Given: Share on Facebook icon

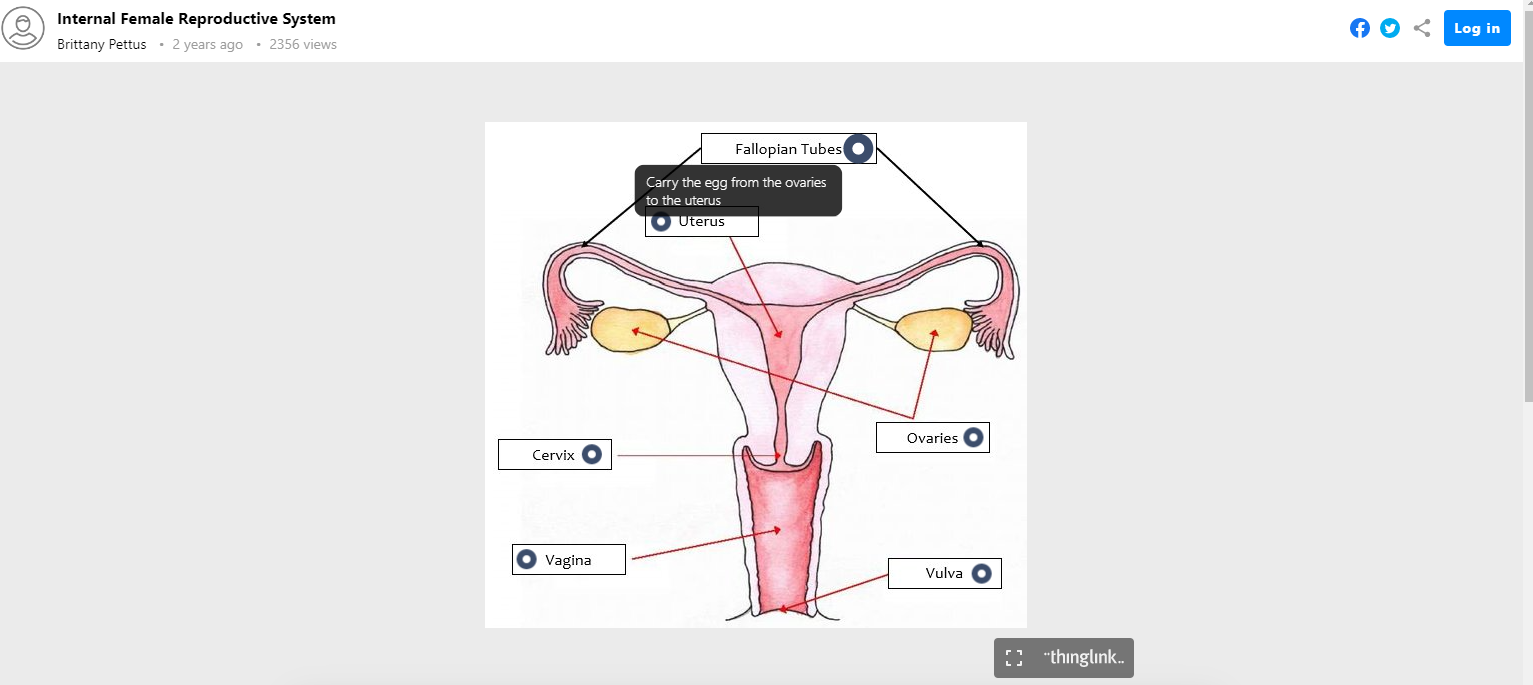Looking at the screenshot, I should click(x=1359, y=28).
